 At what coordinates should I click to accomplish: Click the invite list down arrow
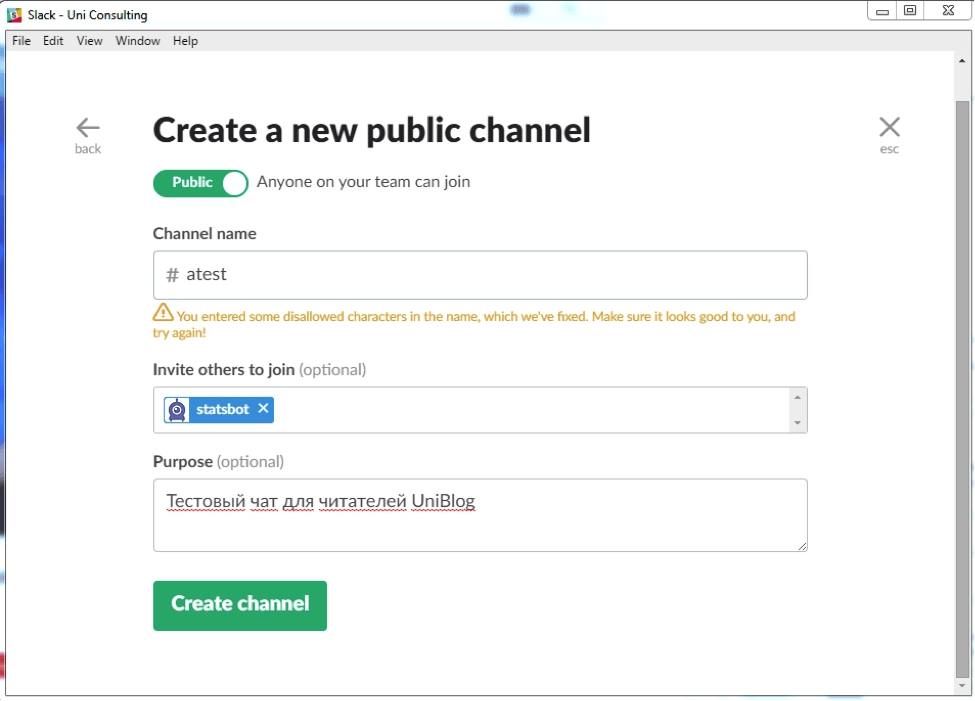(797, 423)
